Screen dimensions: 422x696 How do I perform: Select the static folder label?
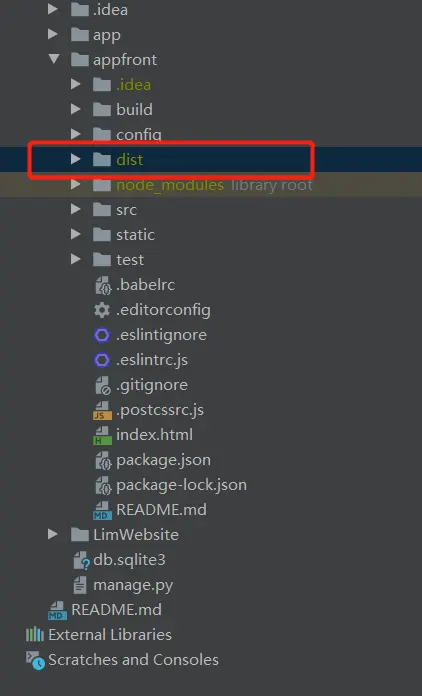135,234
